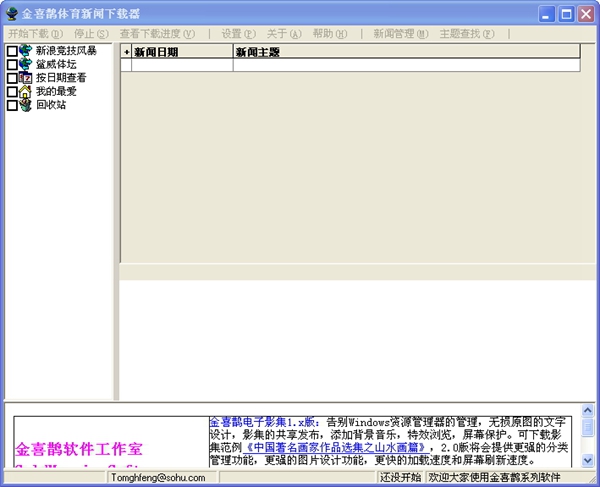
Task: Click the 新闻日期 column header
Action: pos(180,51)
